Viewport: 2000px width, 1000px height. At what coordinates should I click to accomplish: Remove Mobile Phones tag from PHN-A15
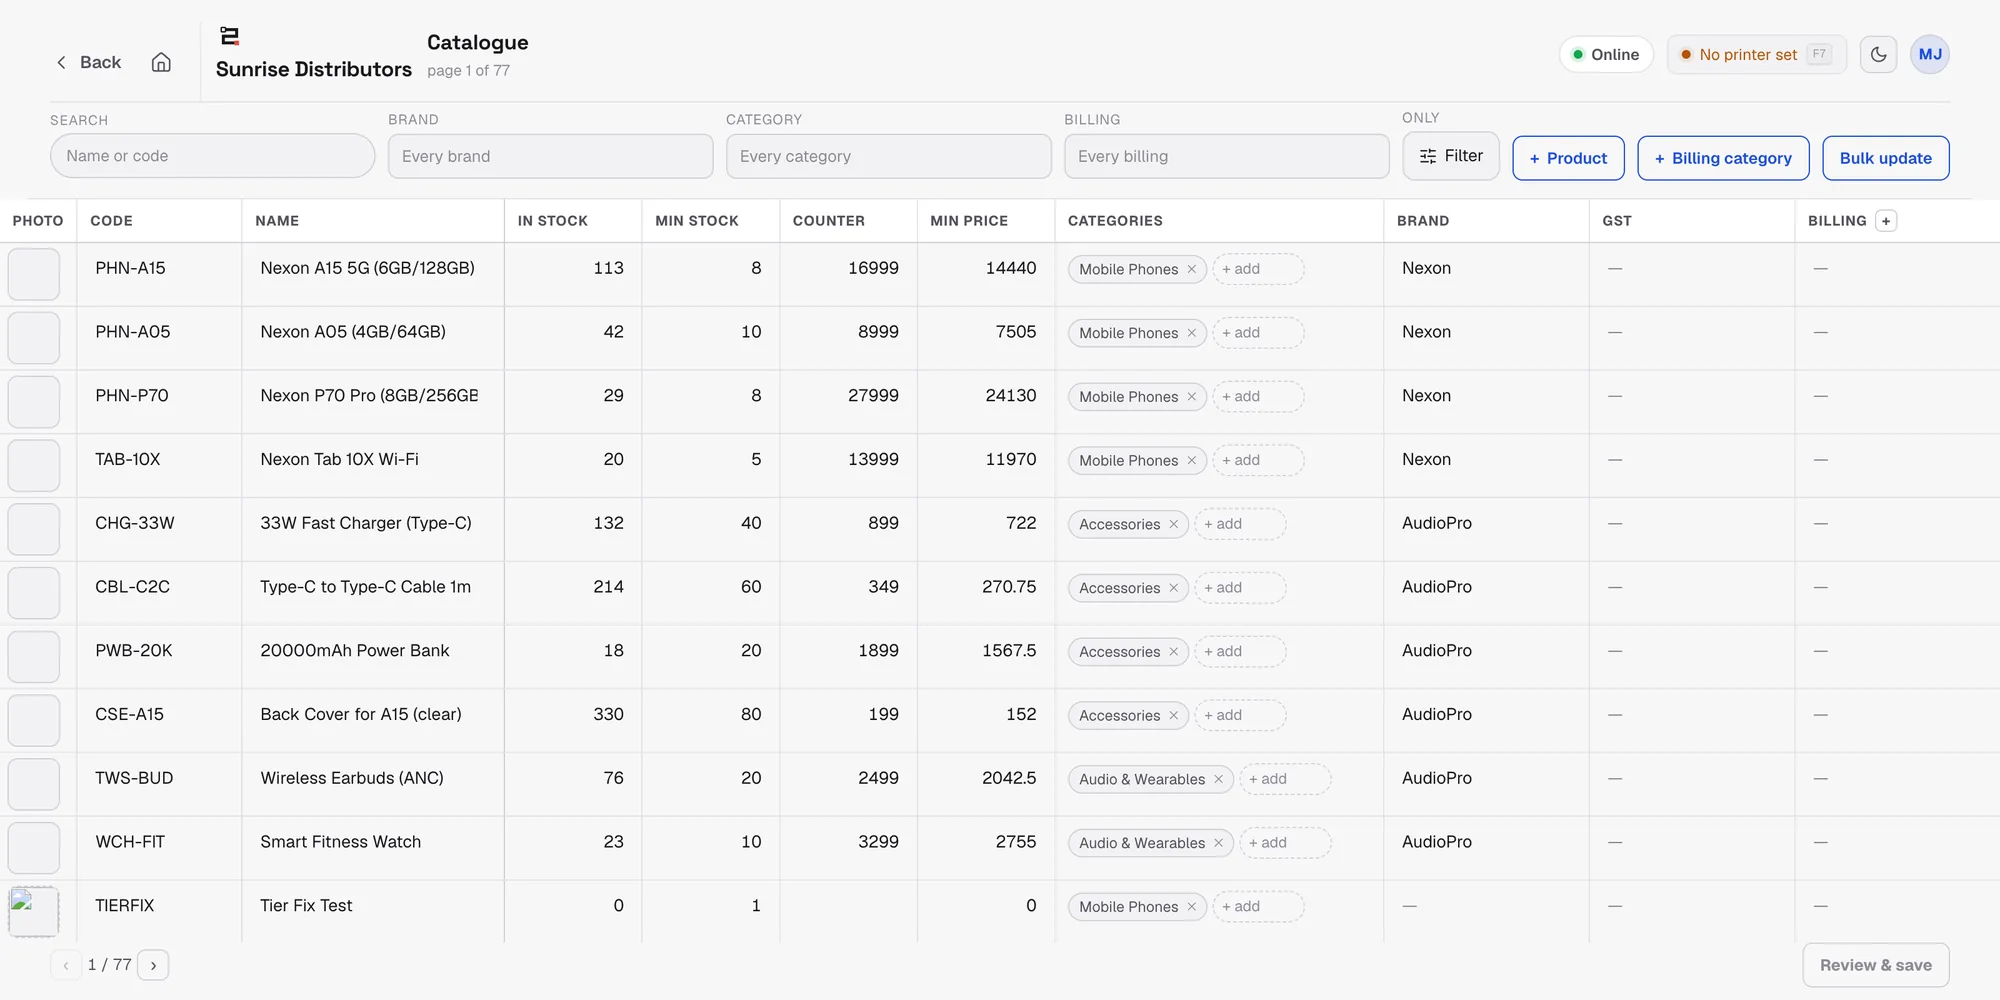[1191, 269]
